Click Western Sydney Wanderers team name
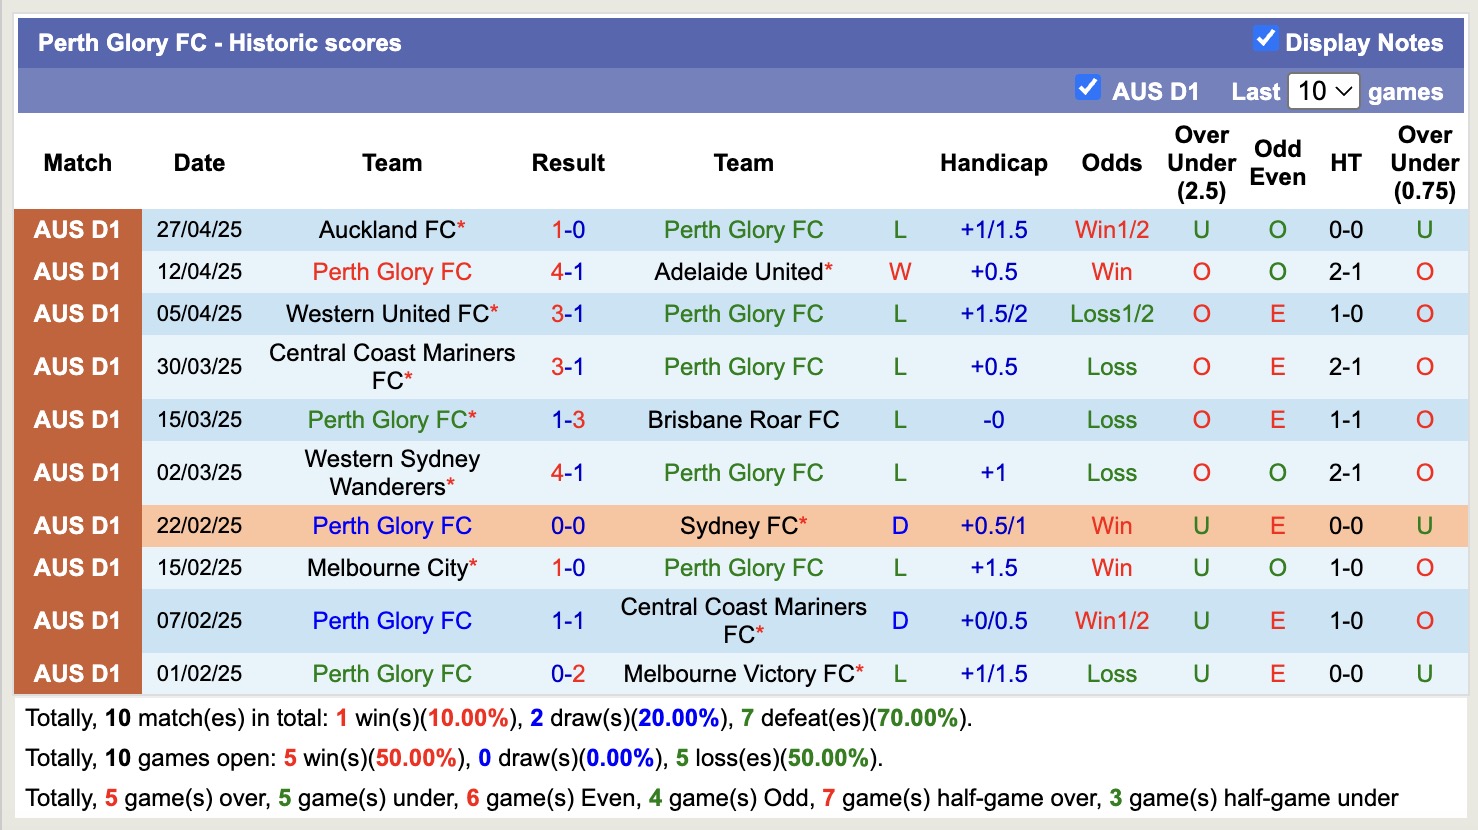1478x830 pixels. pos(392,471)
